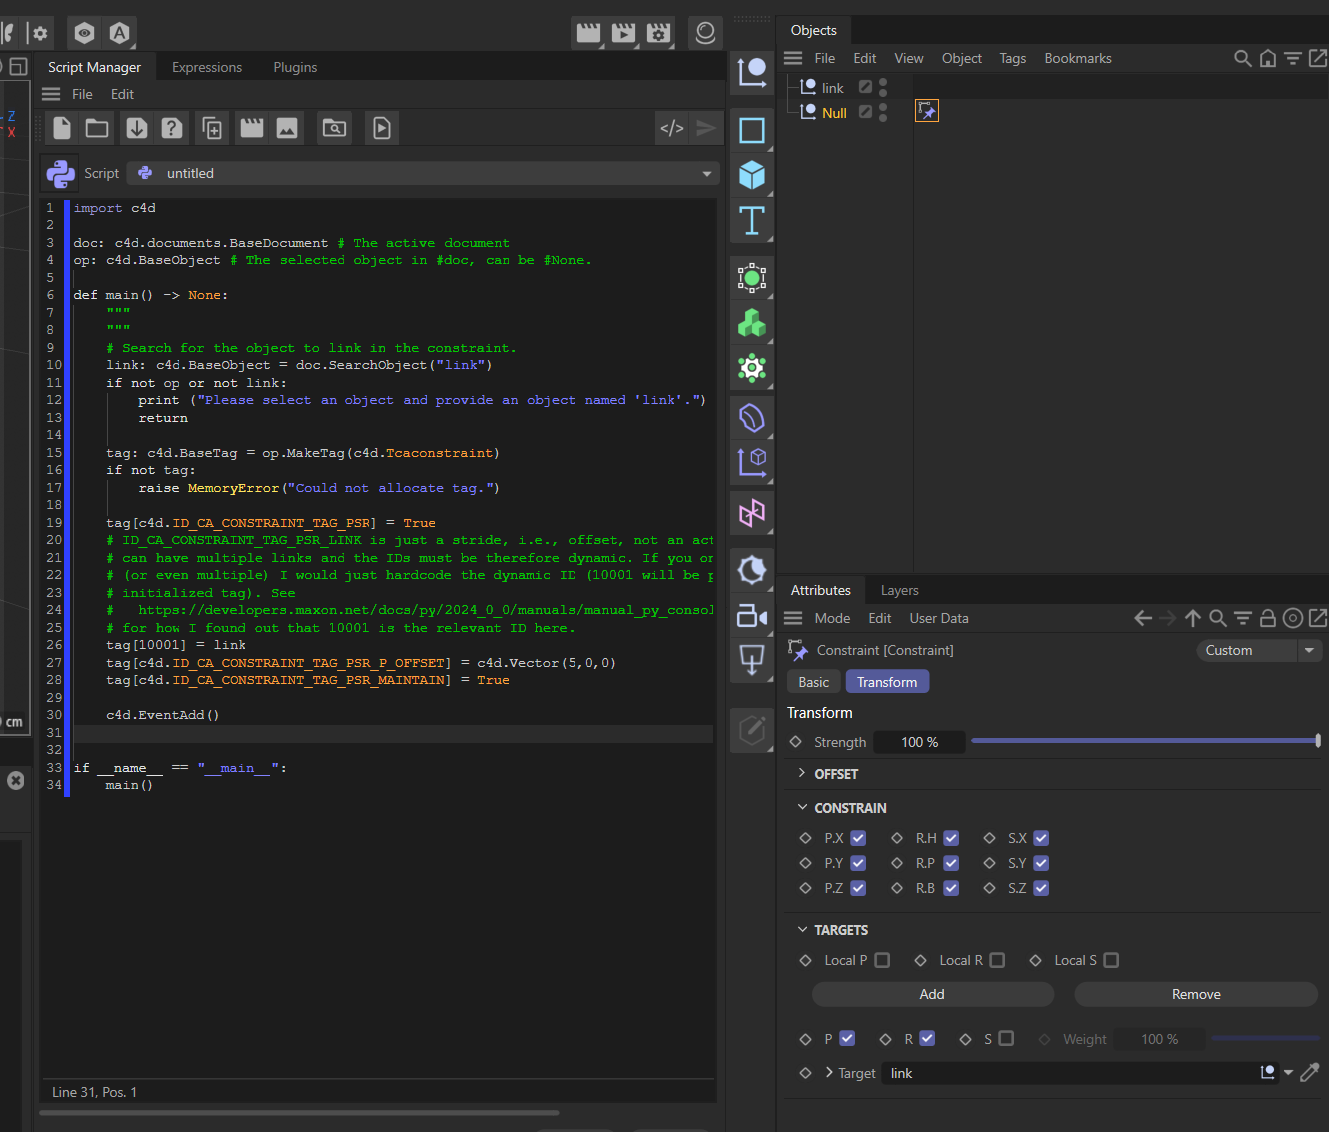Screen dimensions: 1329x1132
Task: Open the script help question-mark icon
Action: point(172,128)
